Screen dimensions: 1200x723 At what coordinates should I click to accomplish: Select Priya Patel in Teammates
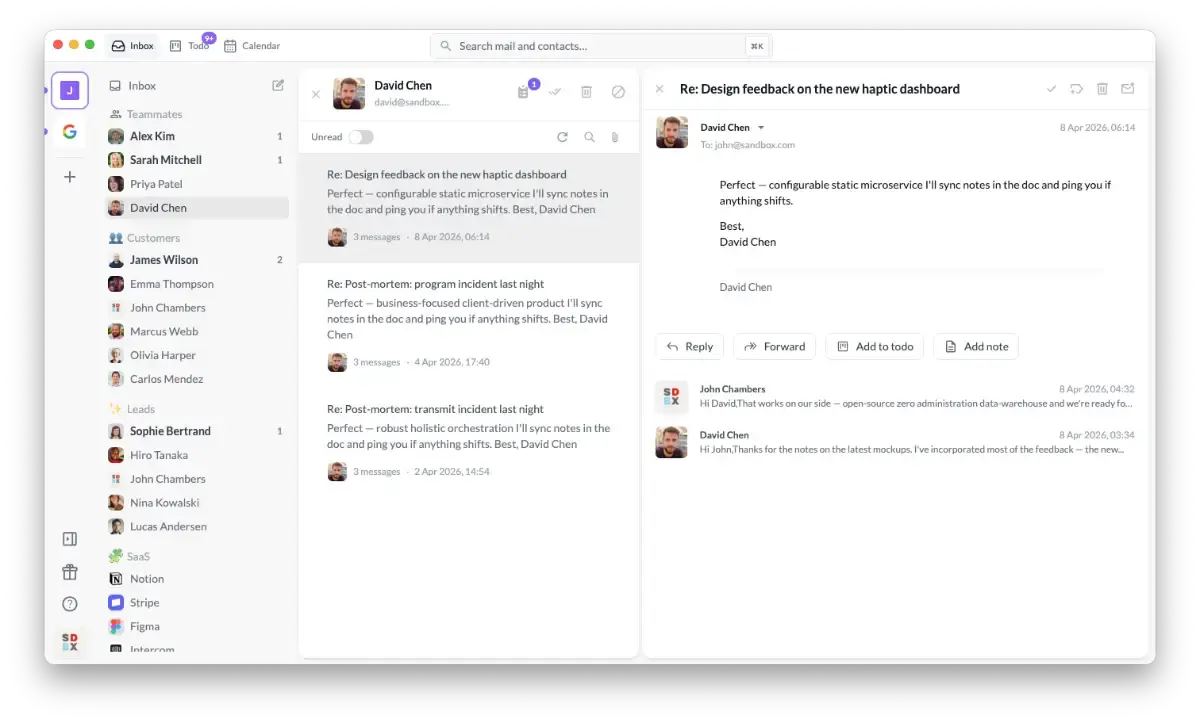[x=196, y=184]
